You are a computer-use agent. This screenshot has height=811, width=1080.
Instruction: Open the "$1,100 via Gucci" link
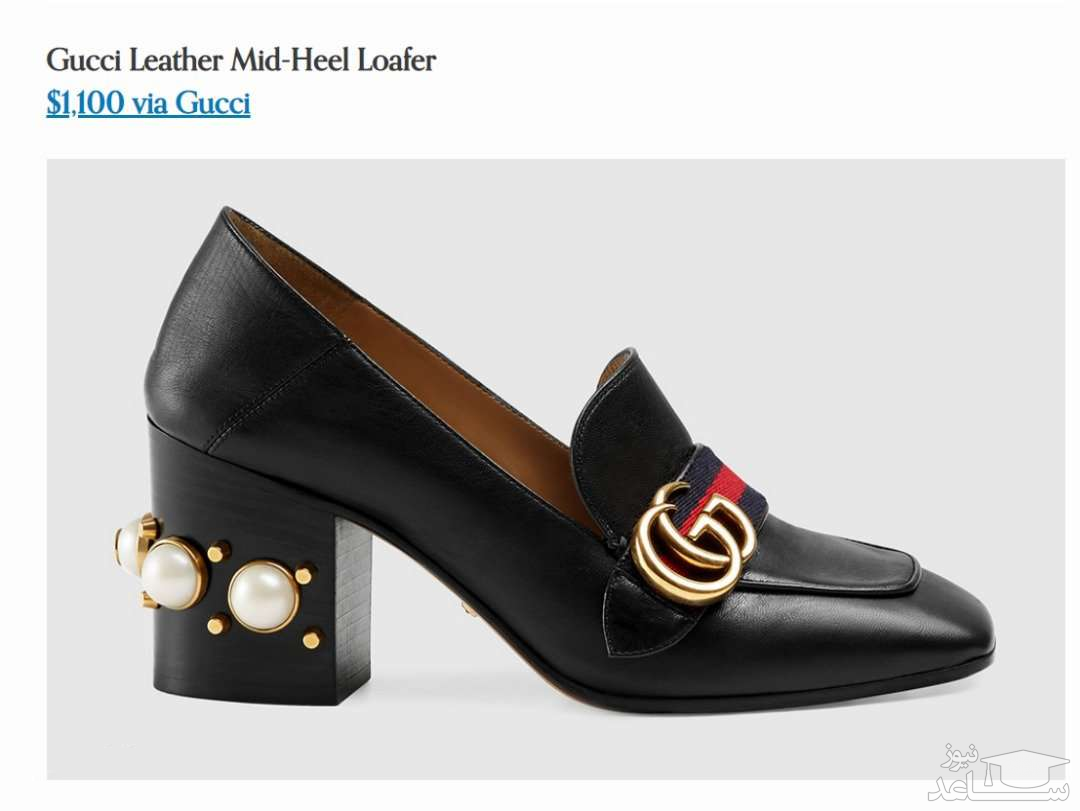148,103
